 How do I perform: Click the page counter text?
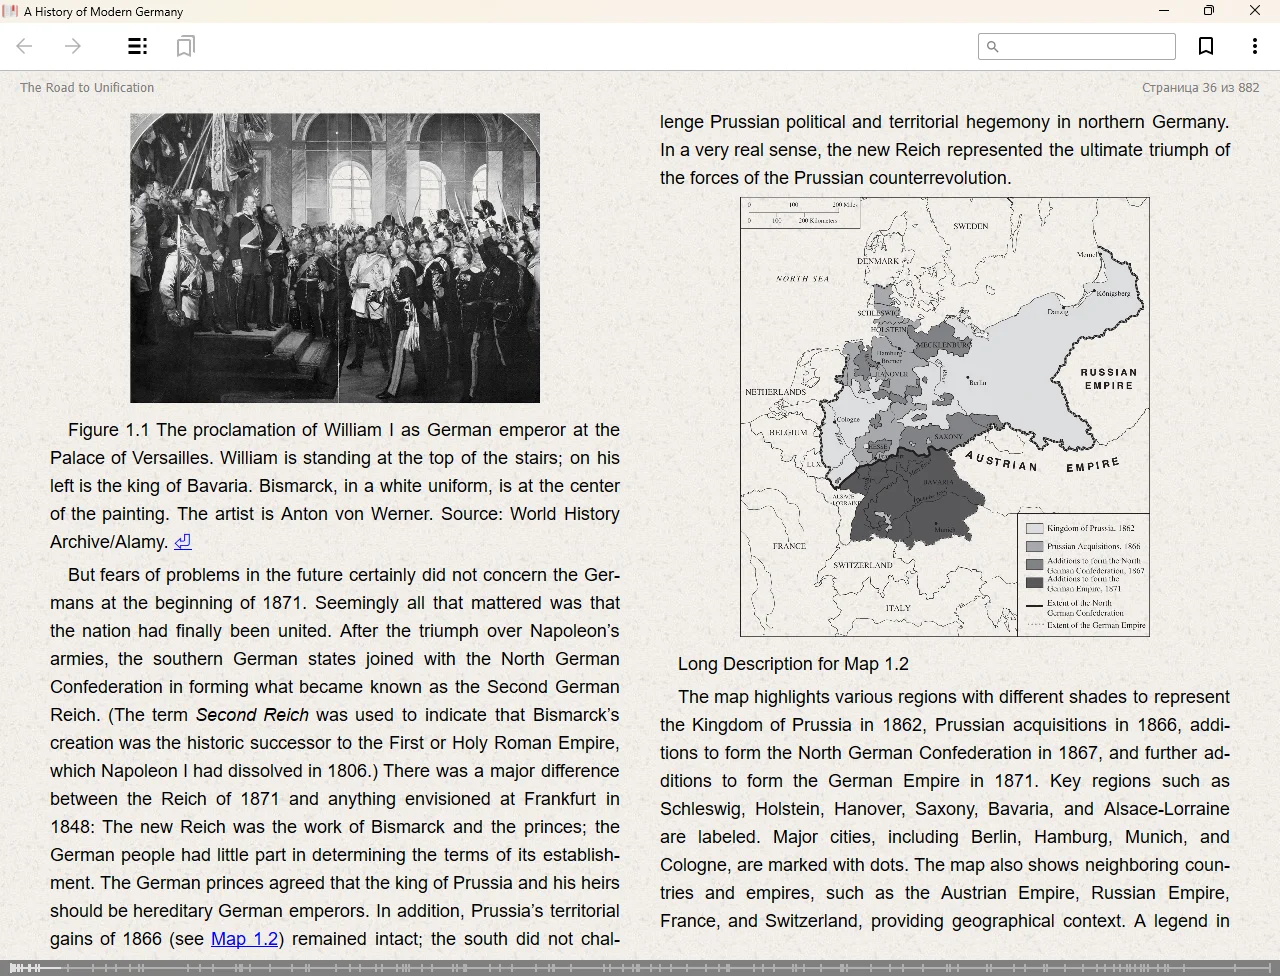coord(1200,88)
